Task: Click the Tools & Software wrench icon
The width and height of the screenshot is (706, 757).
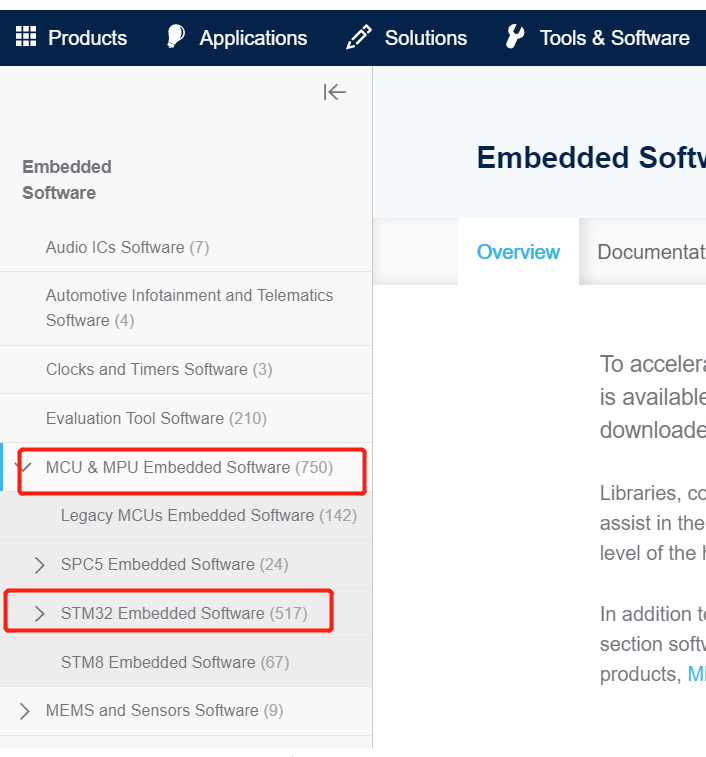Action: [515, 37]
